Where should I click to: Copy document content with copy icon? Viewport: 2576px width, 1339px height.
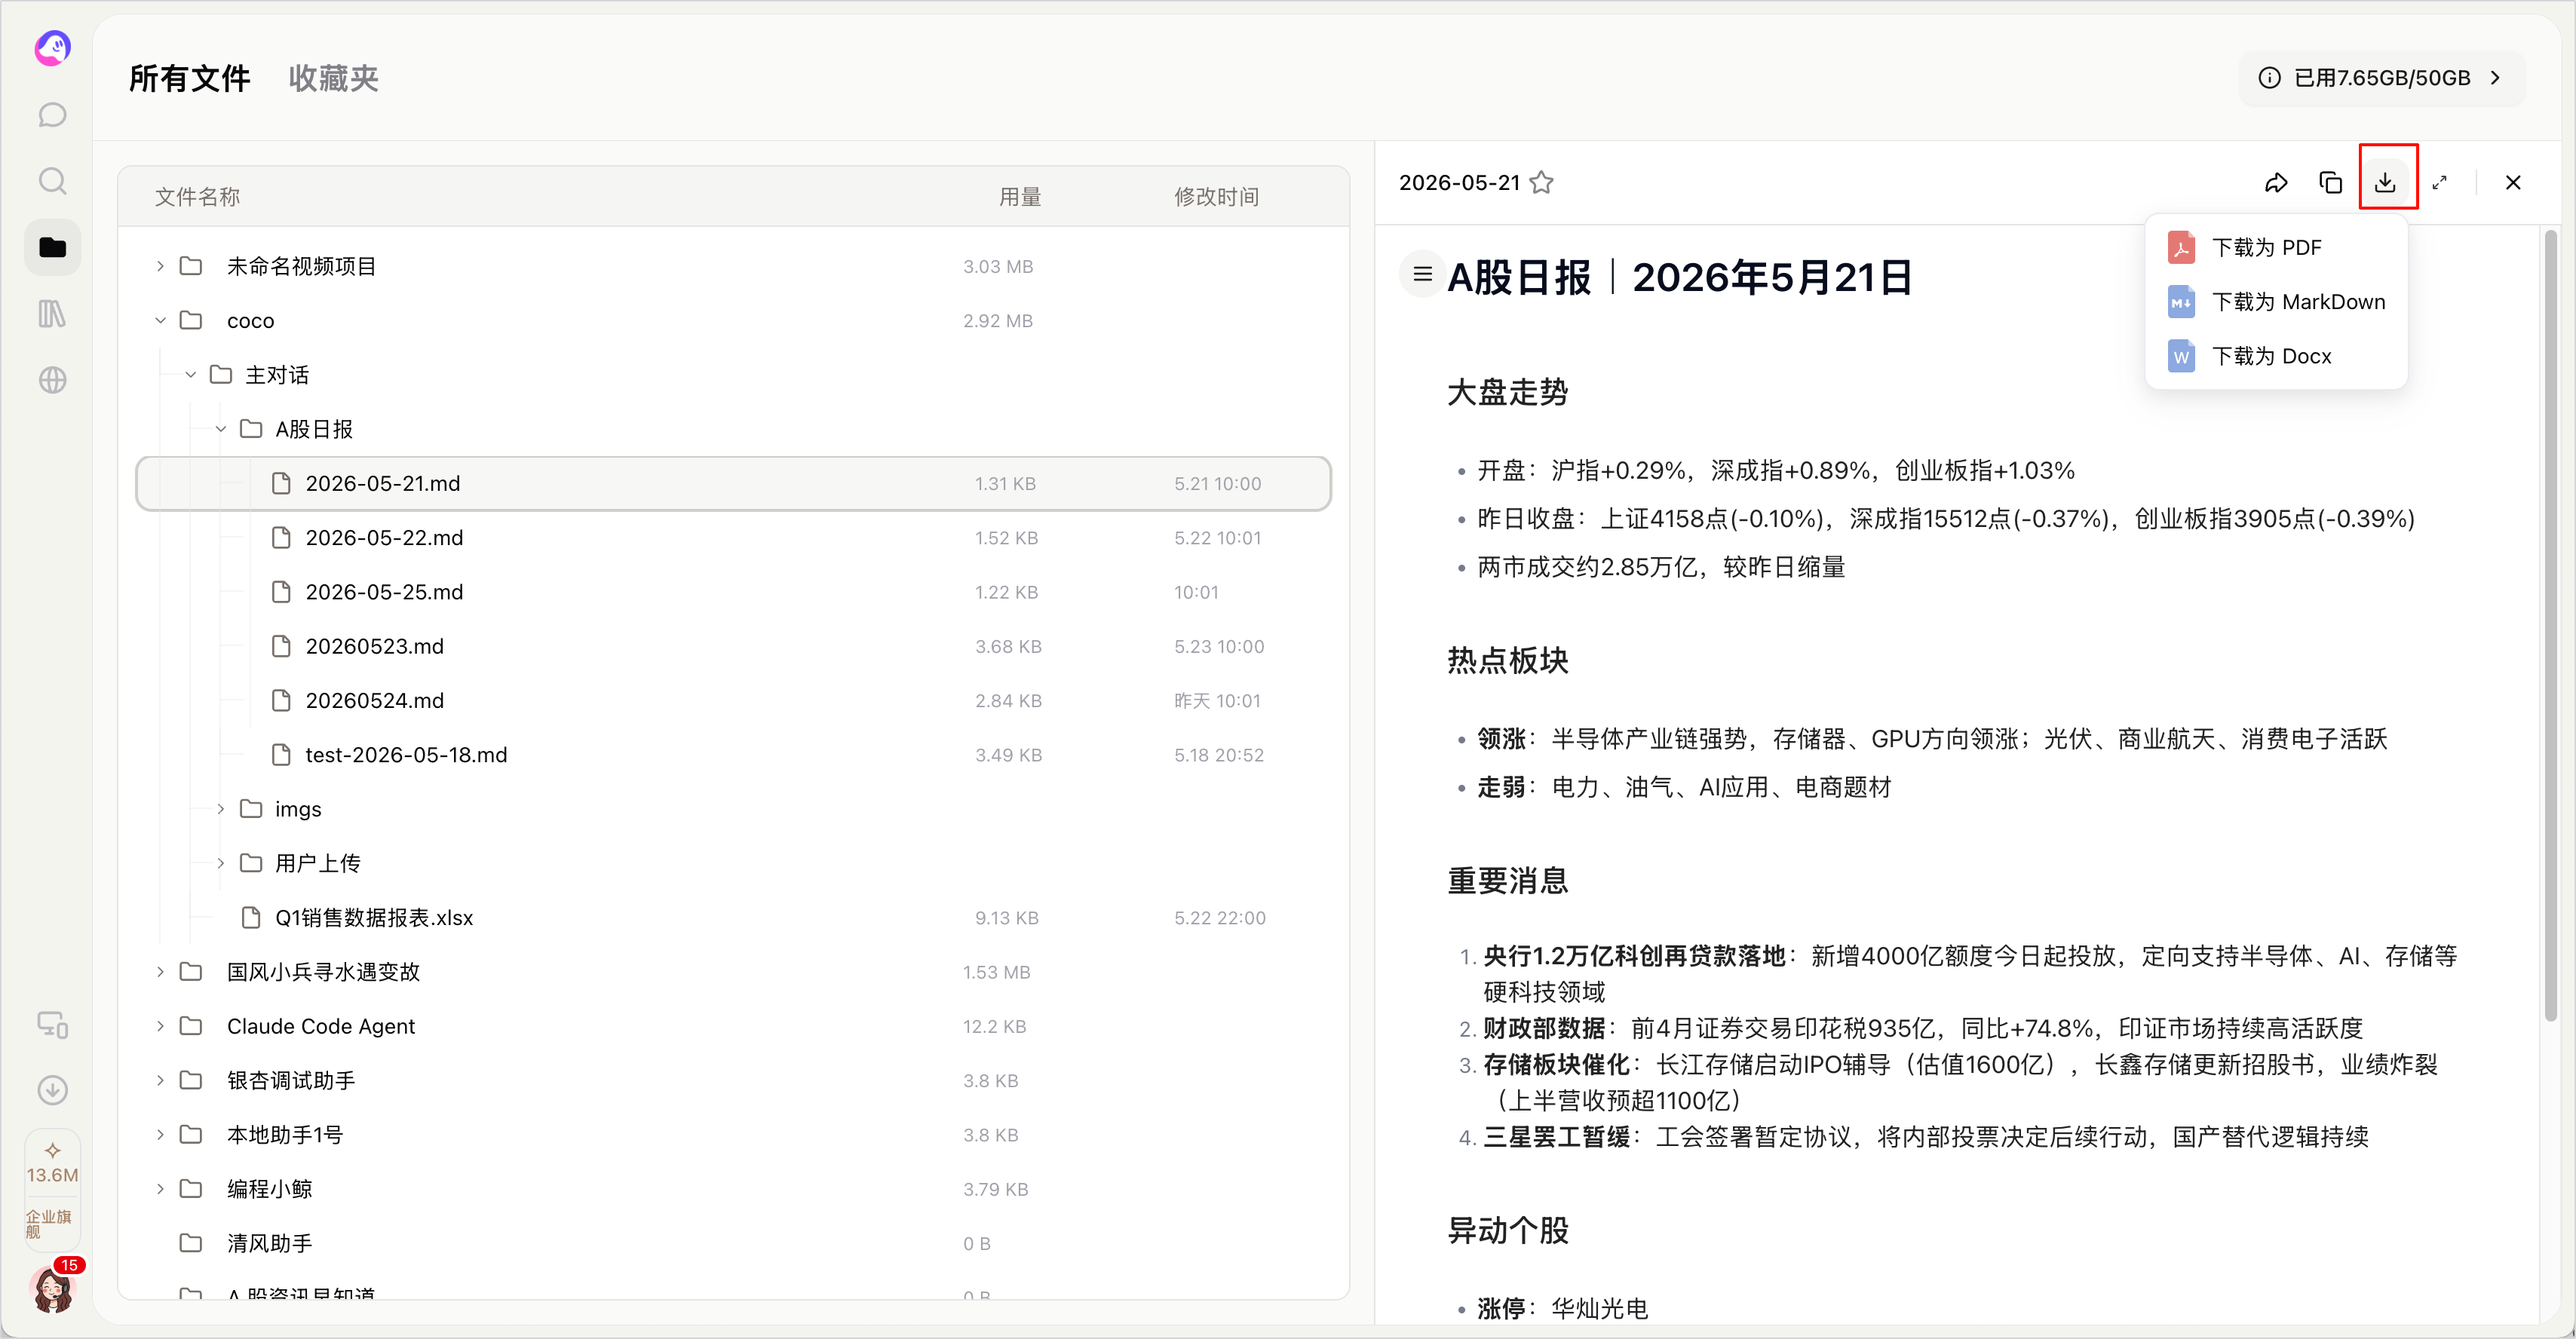coord(2331,182)
